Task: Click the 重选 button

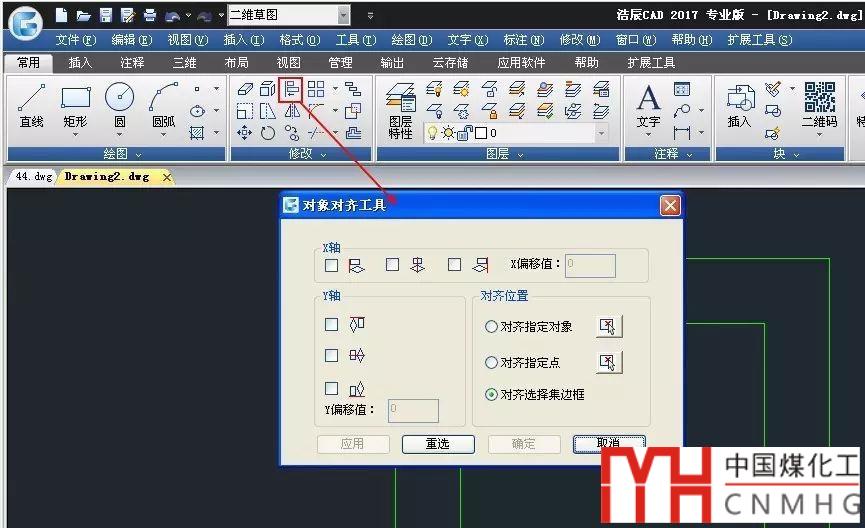Action: 438,443
